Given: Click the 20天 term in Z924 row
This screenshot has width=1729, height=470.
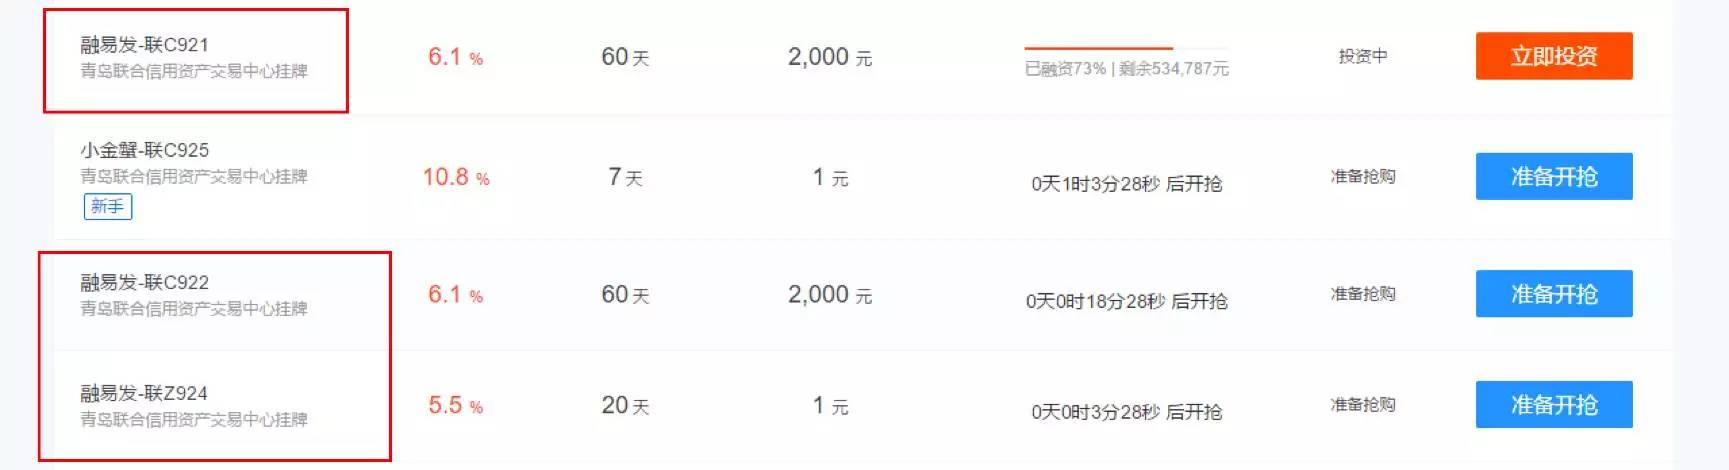Looking at the screenshot, I should pos(625,406).
